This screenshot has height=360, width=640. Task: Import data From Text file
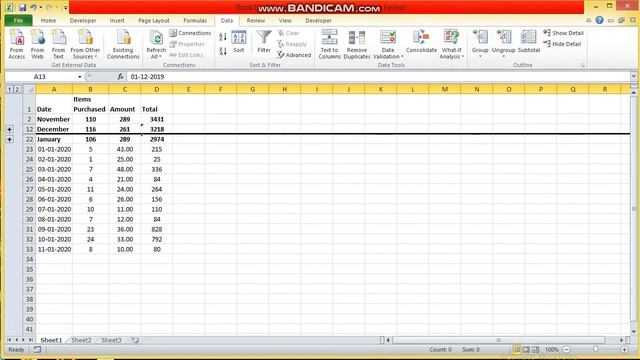tap(58, 44)
